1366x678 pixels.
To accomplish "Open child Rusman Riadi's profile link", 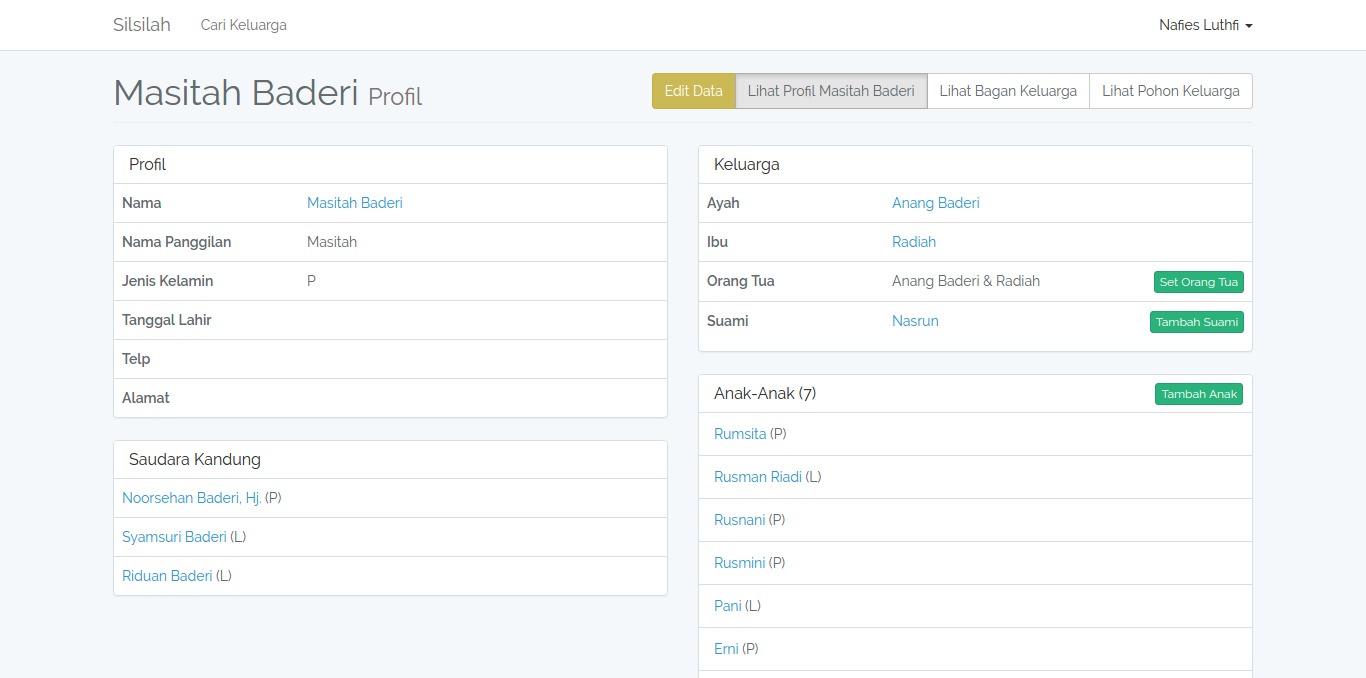I will pos(757,477).
